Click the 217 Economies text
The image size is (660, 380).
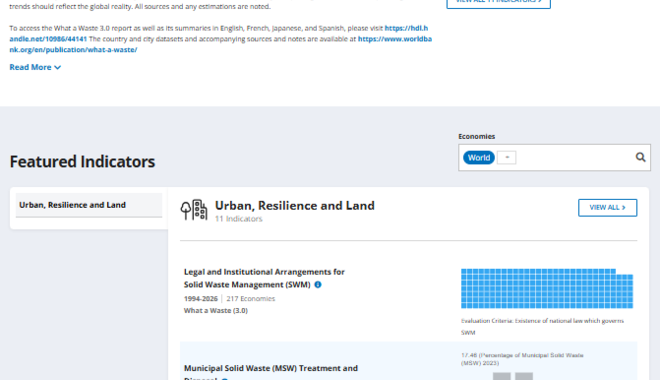click(x=250, y=299)
